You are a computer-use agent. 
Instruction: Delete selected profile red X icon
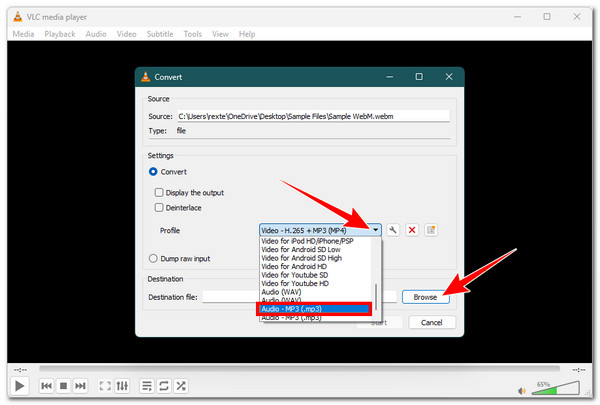412,230
